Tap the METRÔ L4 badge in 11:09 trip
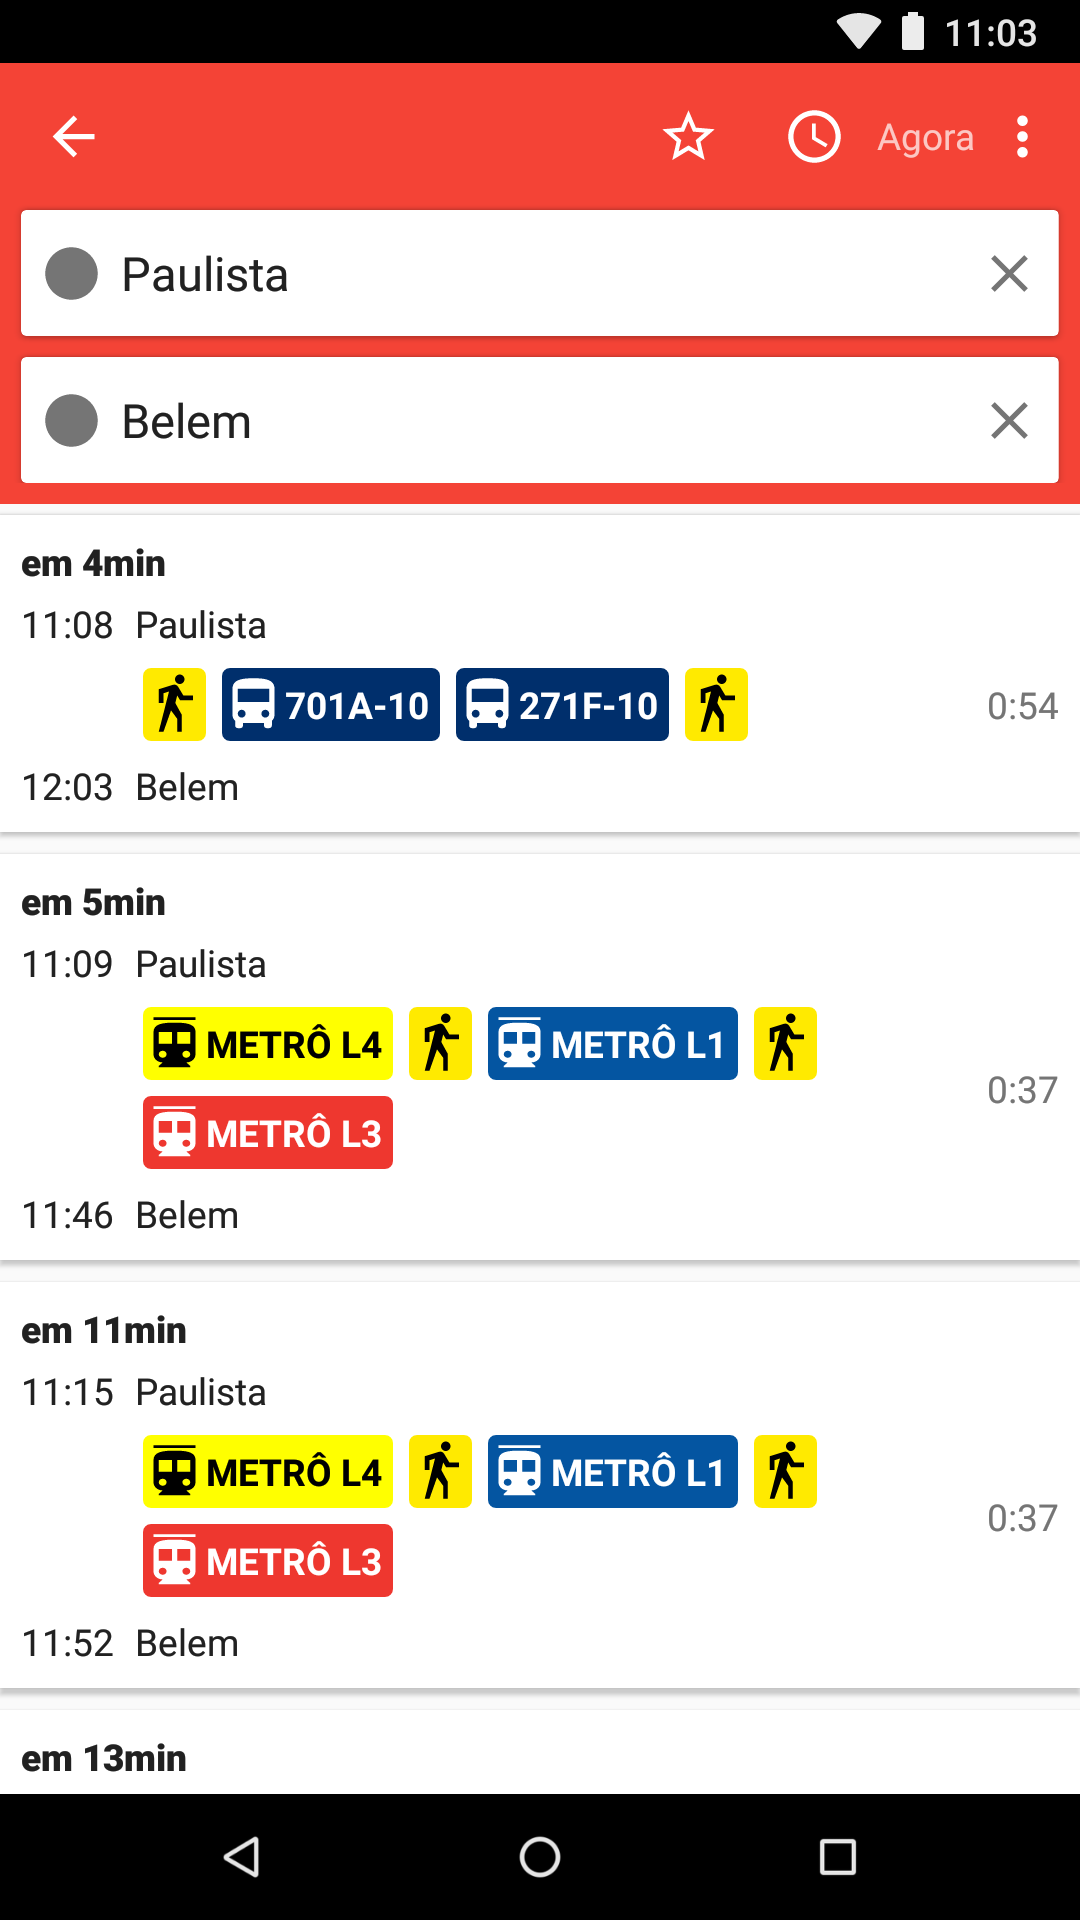 point(268,1044)
